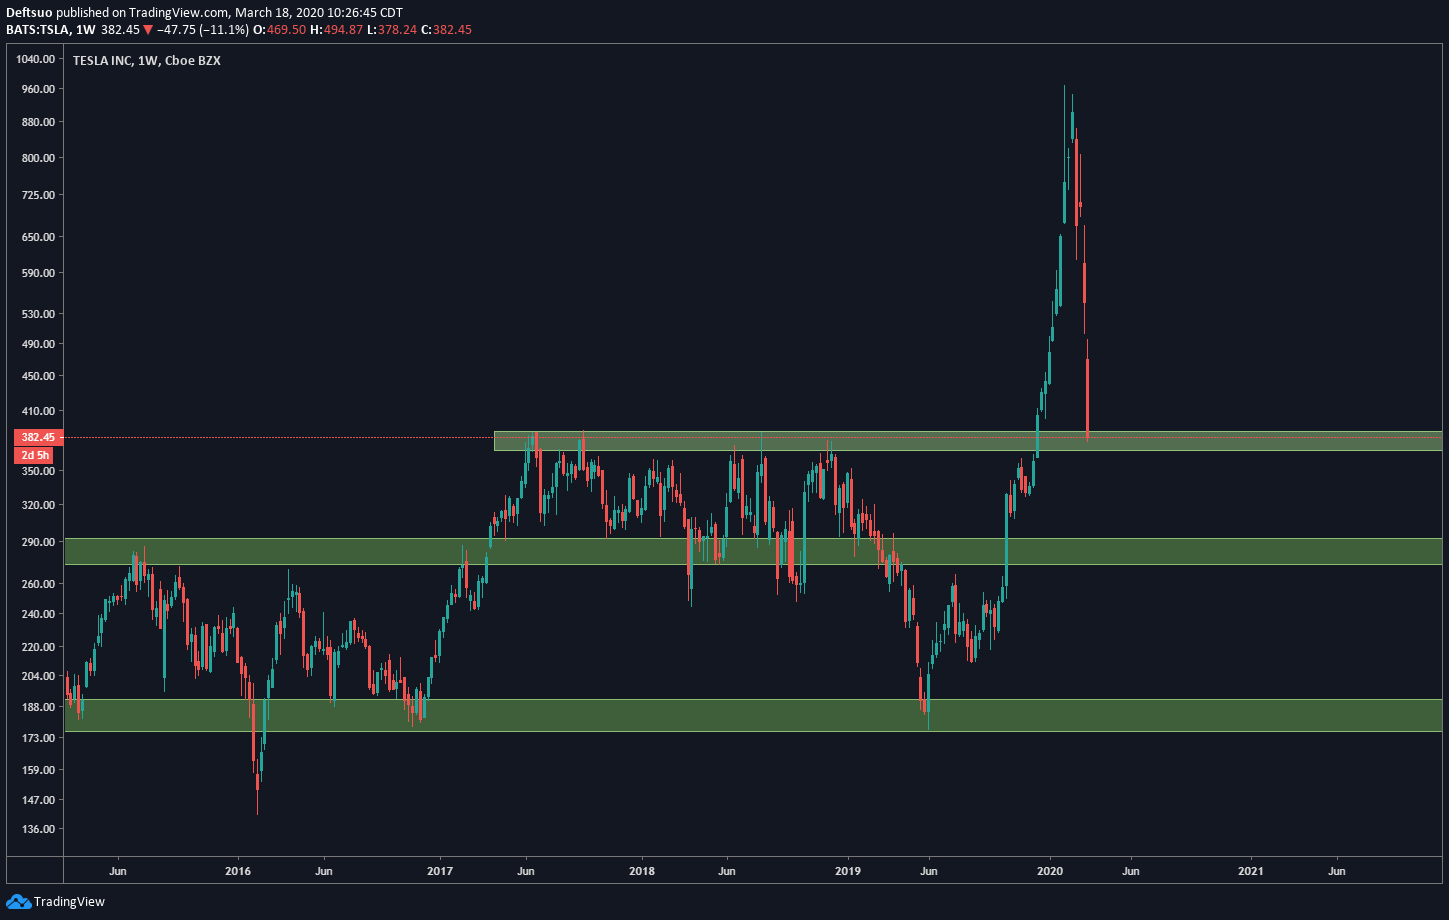Click the 240.00 price axis label
Image resolution: width=1449 pixels, height=920 pixels.
(36, 614)
